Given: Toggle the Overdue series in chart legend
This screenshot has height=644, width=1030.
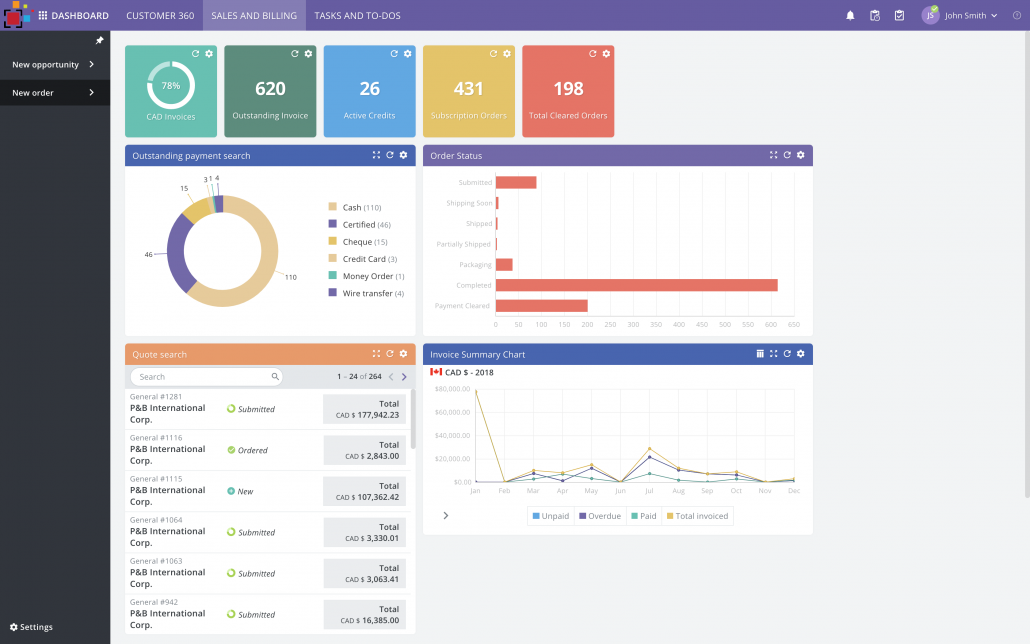Looking at the screenshot, I should coord(599,516).
